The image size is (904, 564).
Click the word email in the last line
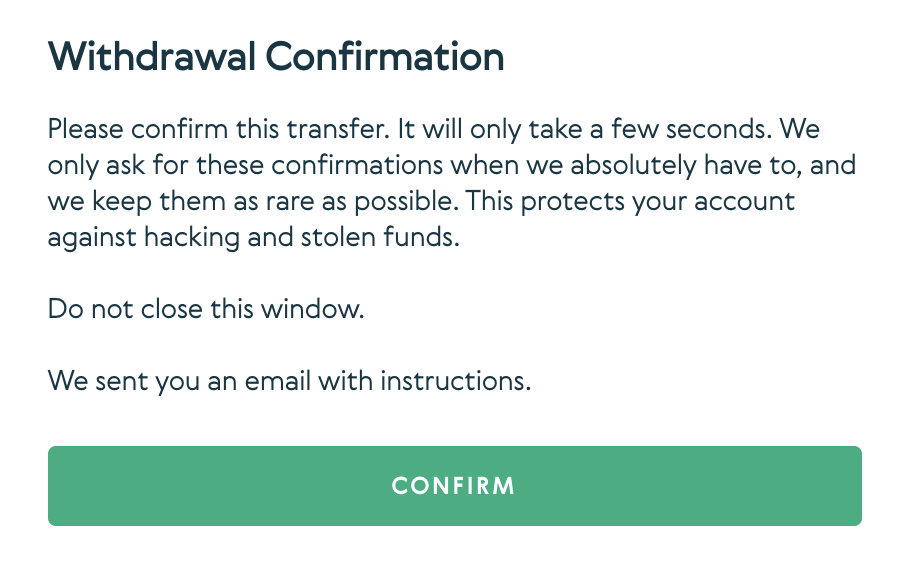point(301,381)
